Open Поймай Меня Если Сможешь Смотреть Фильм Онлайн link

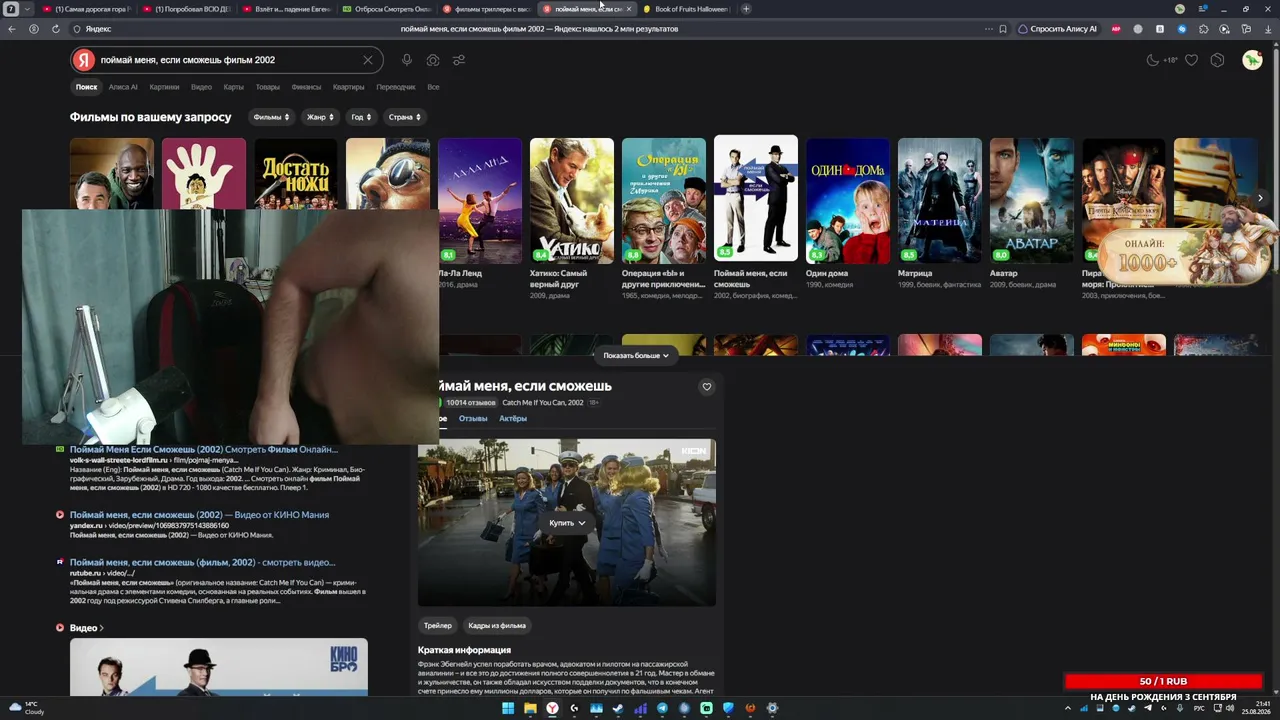click(204, 450)
